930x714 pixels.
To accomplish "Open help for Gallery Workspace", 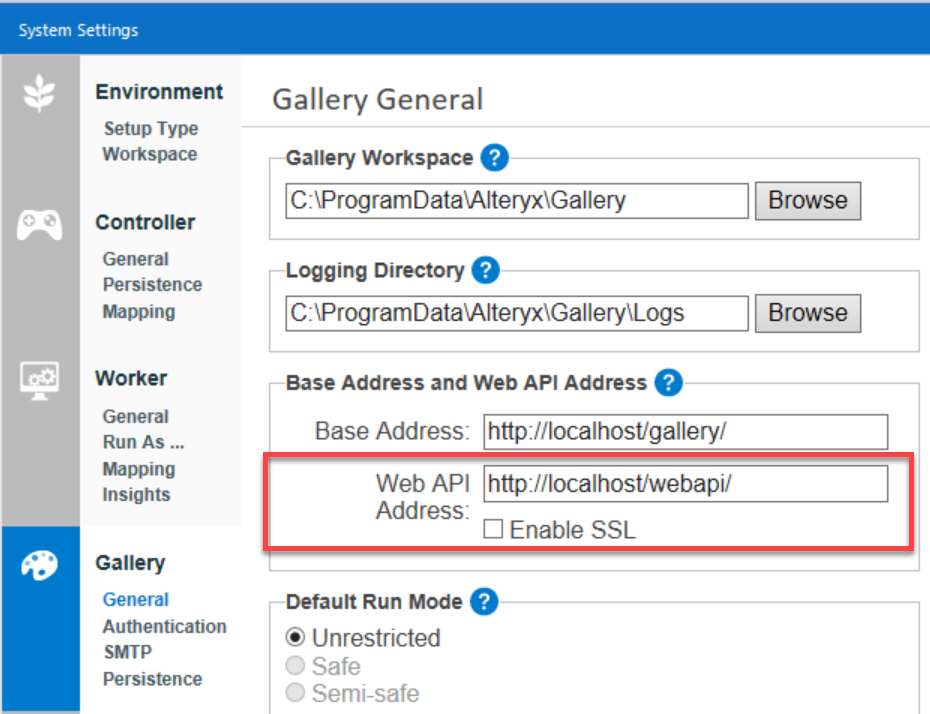I will click(x=496, y=158).
